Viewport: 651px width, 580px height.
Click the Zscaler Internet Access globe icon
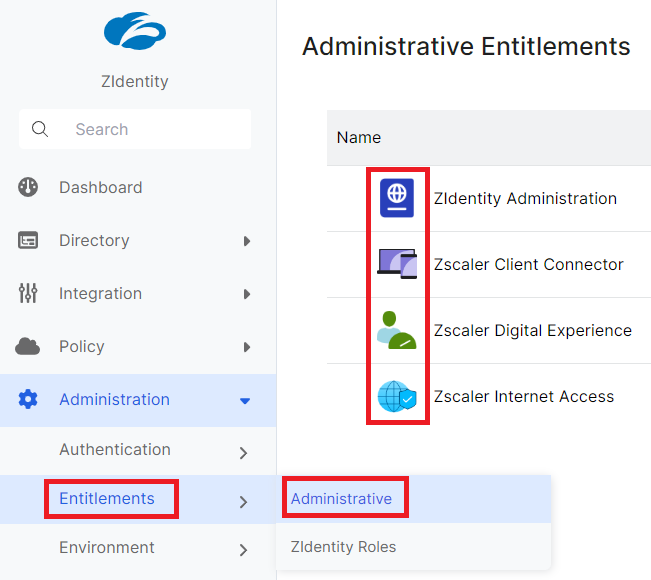pyautogui.click(x=397, y=396)
